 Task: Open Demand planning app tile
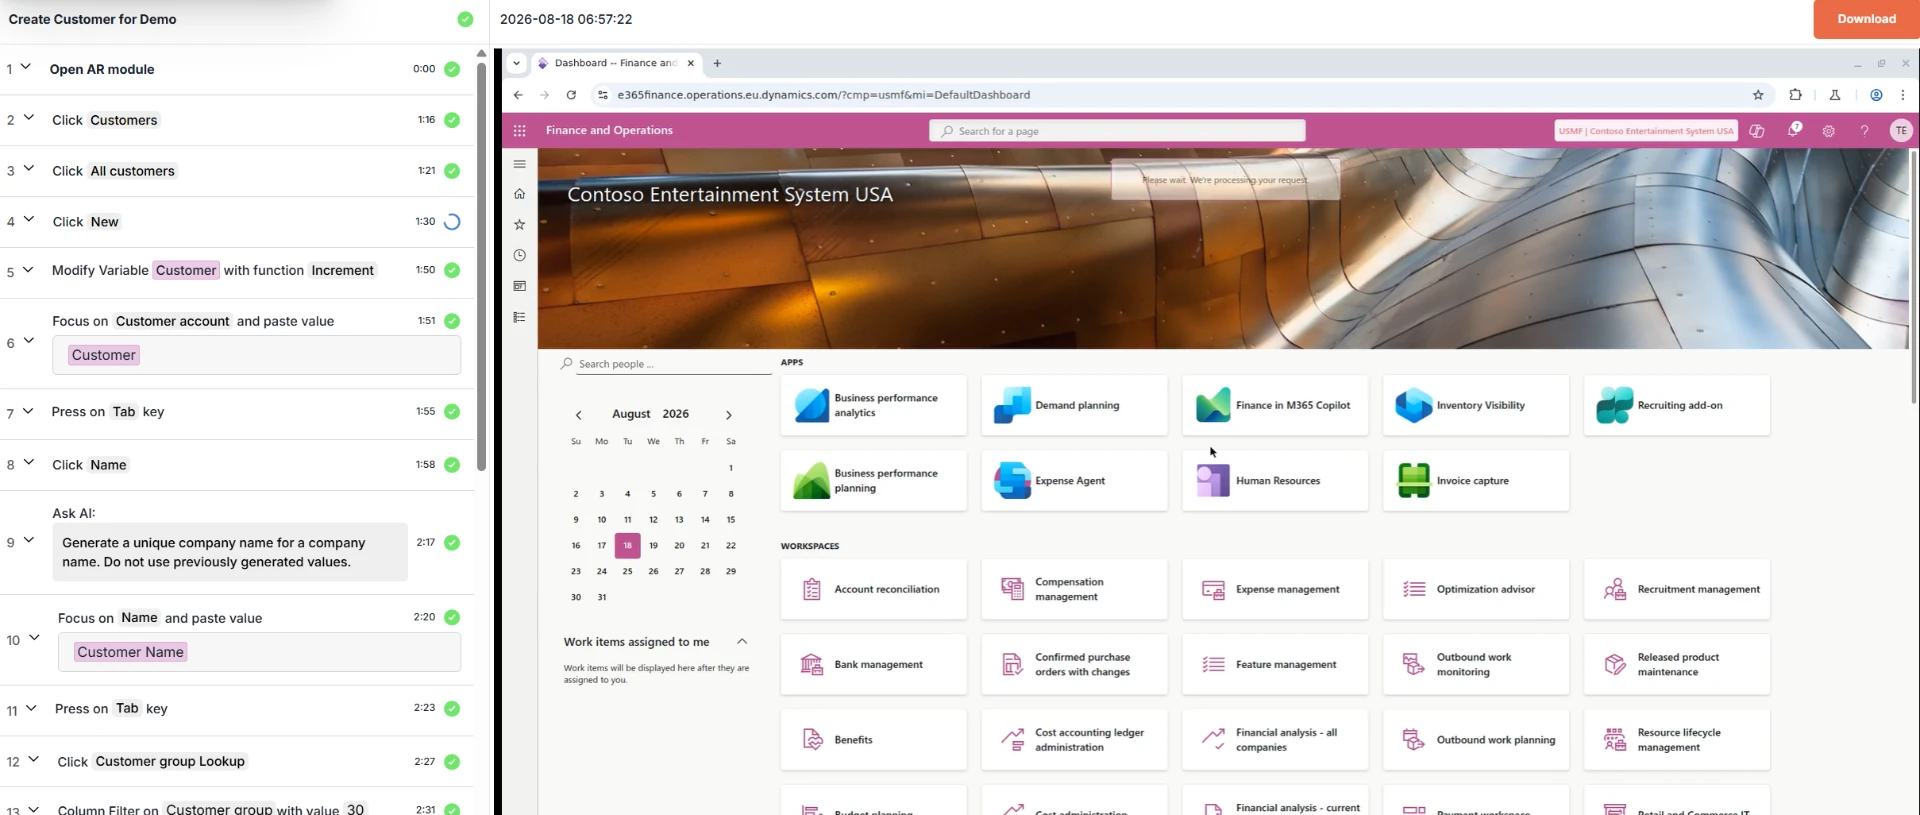1075,405
